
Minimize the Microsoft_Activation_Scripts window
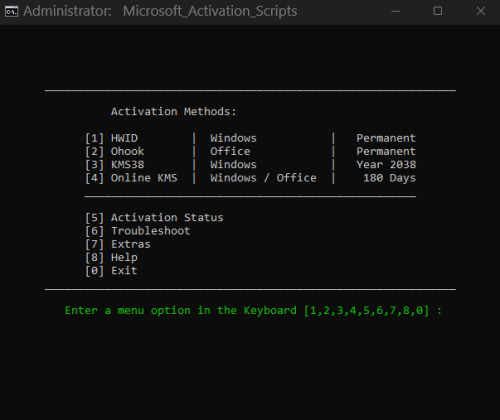395,11
